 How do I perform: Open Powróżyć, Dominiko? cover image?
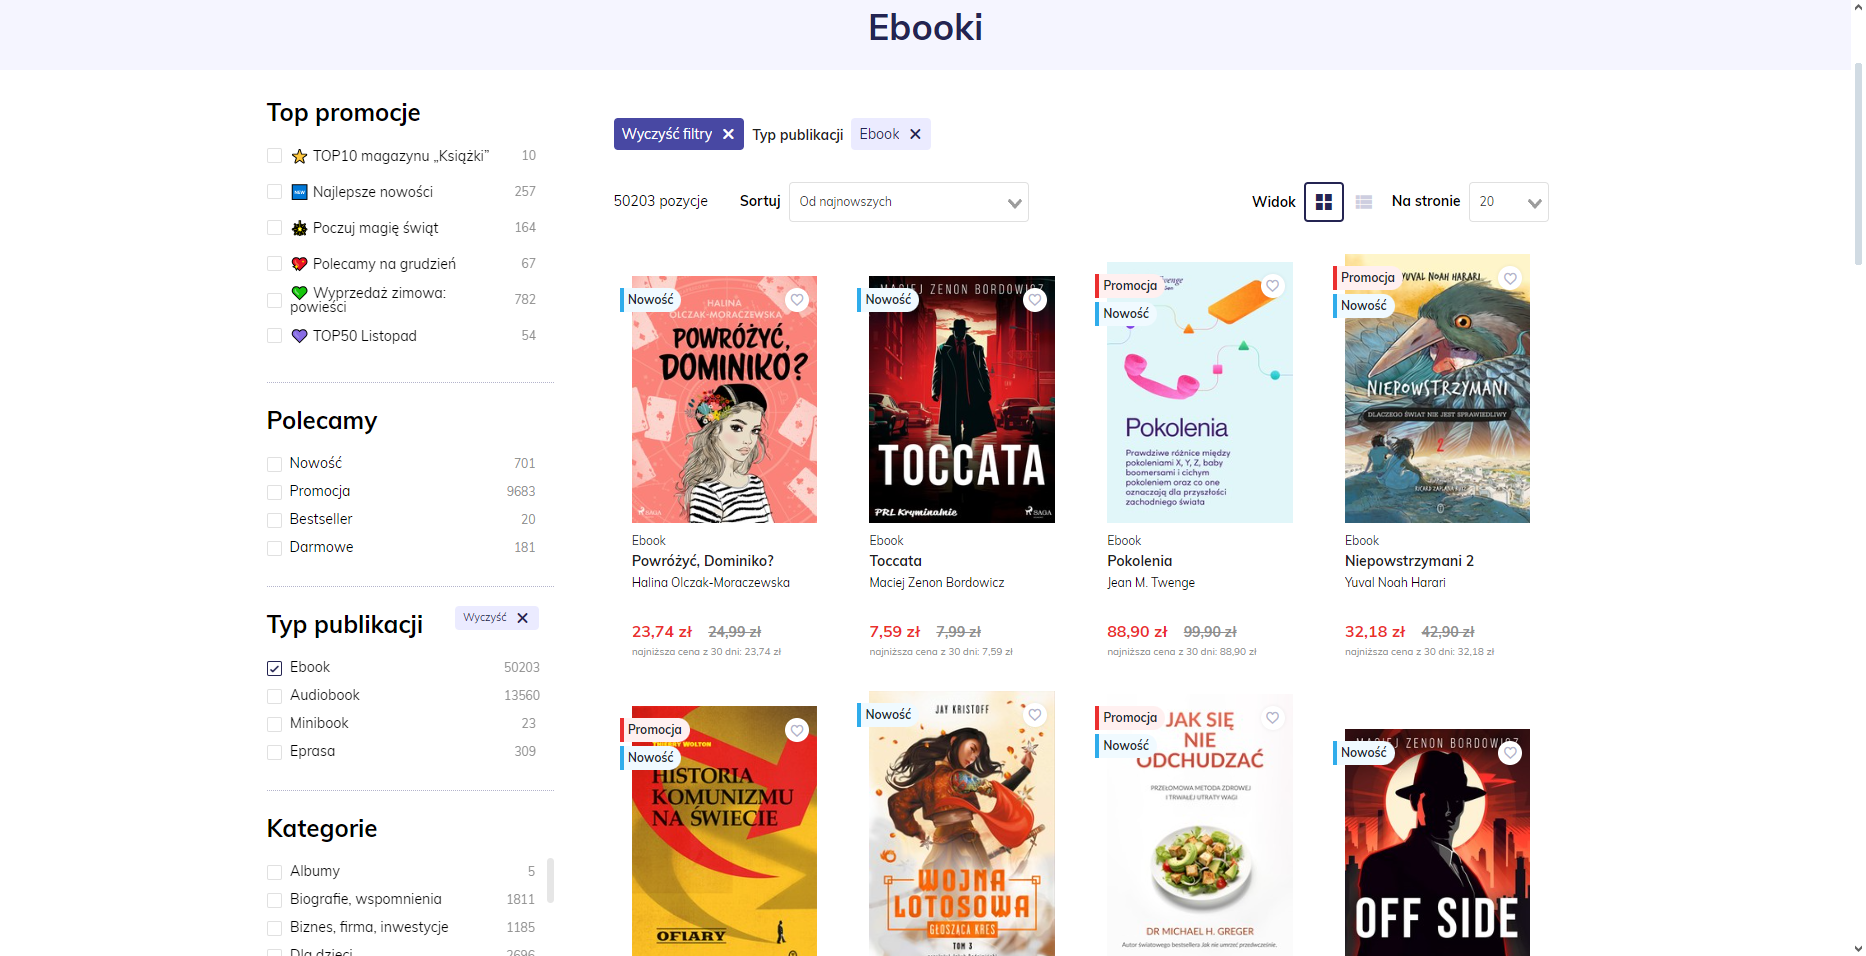coord(724,400)
